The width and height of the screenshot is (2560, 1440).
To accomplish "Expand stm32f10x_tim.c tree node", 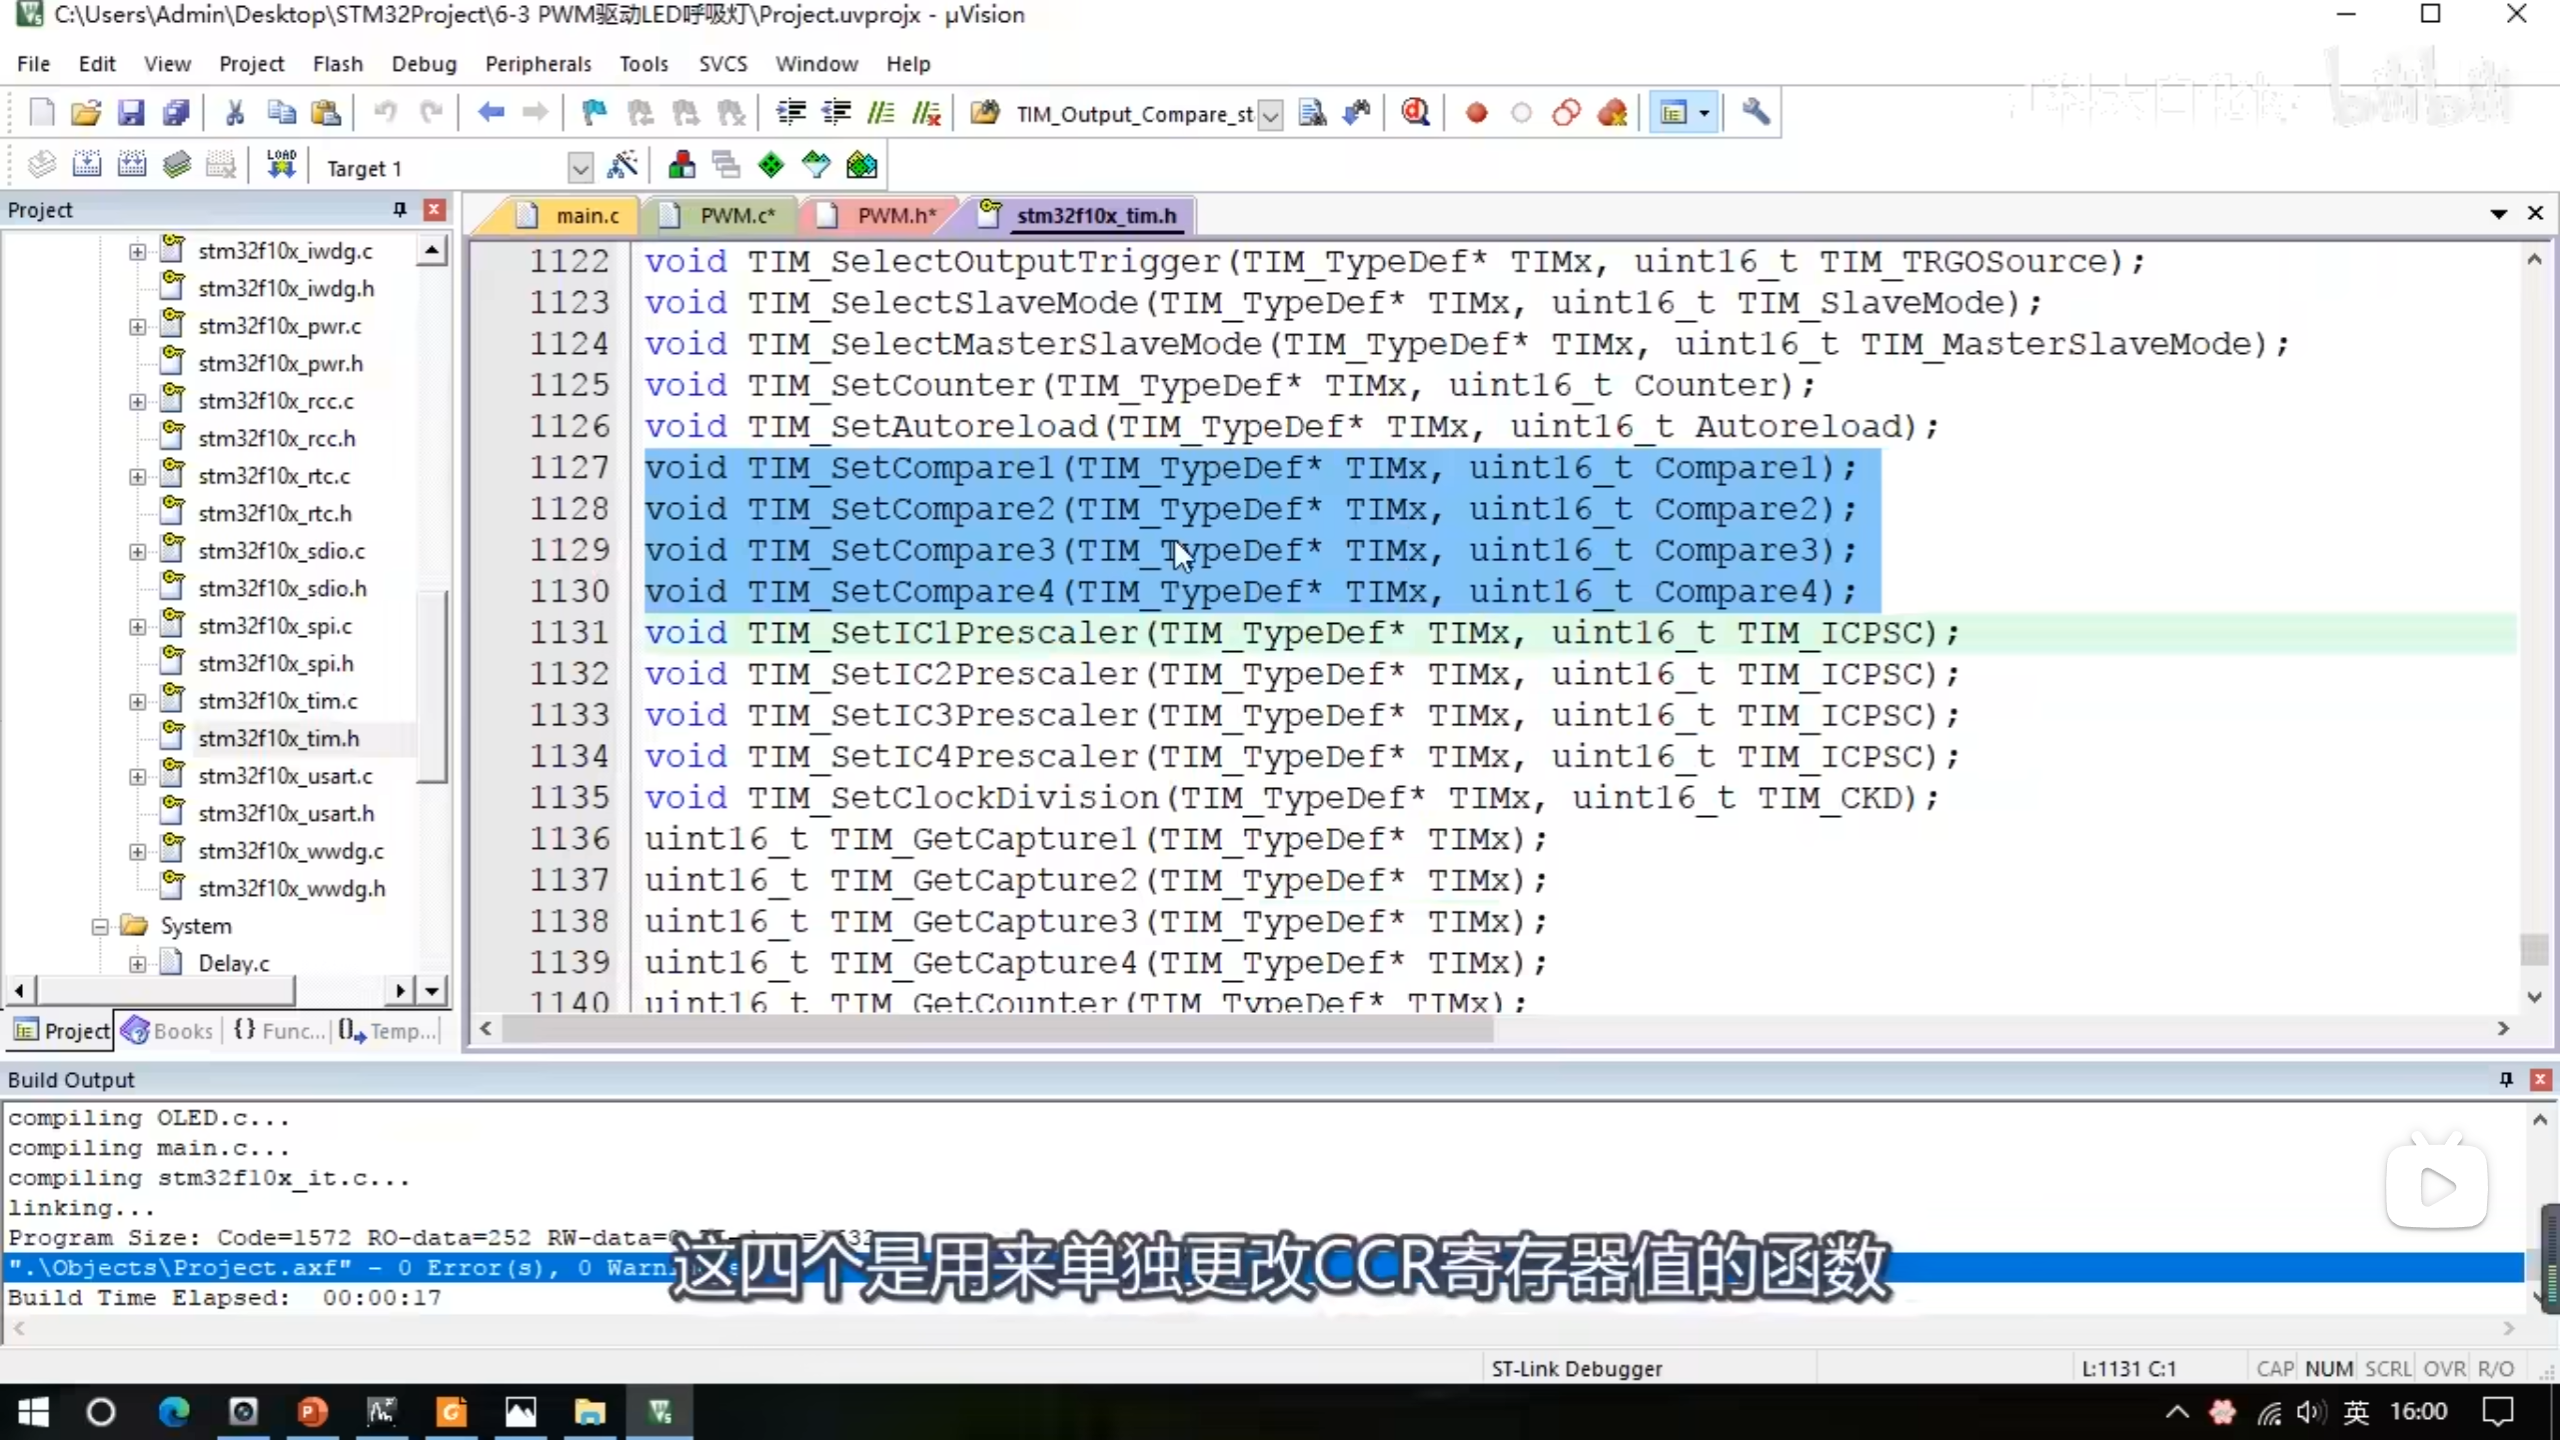I will coord(138,701).
